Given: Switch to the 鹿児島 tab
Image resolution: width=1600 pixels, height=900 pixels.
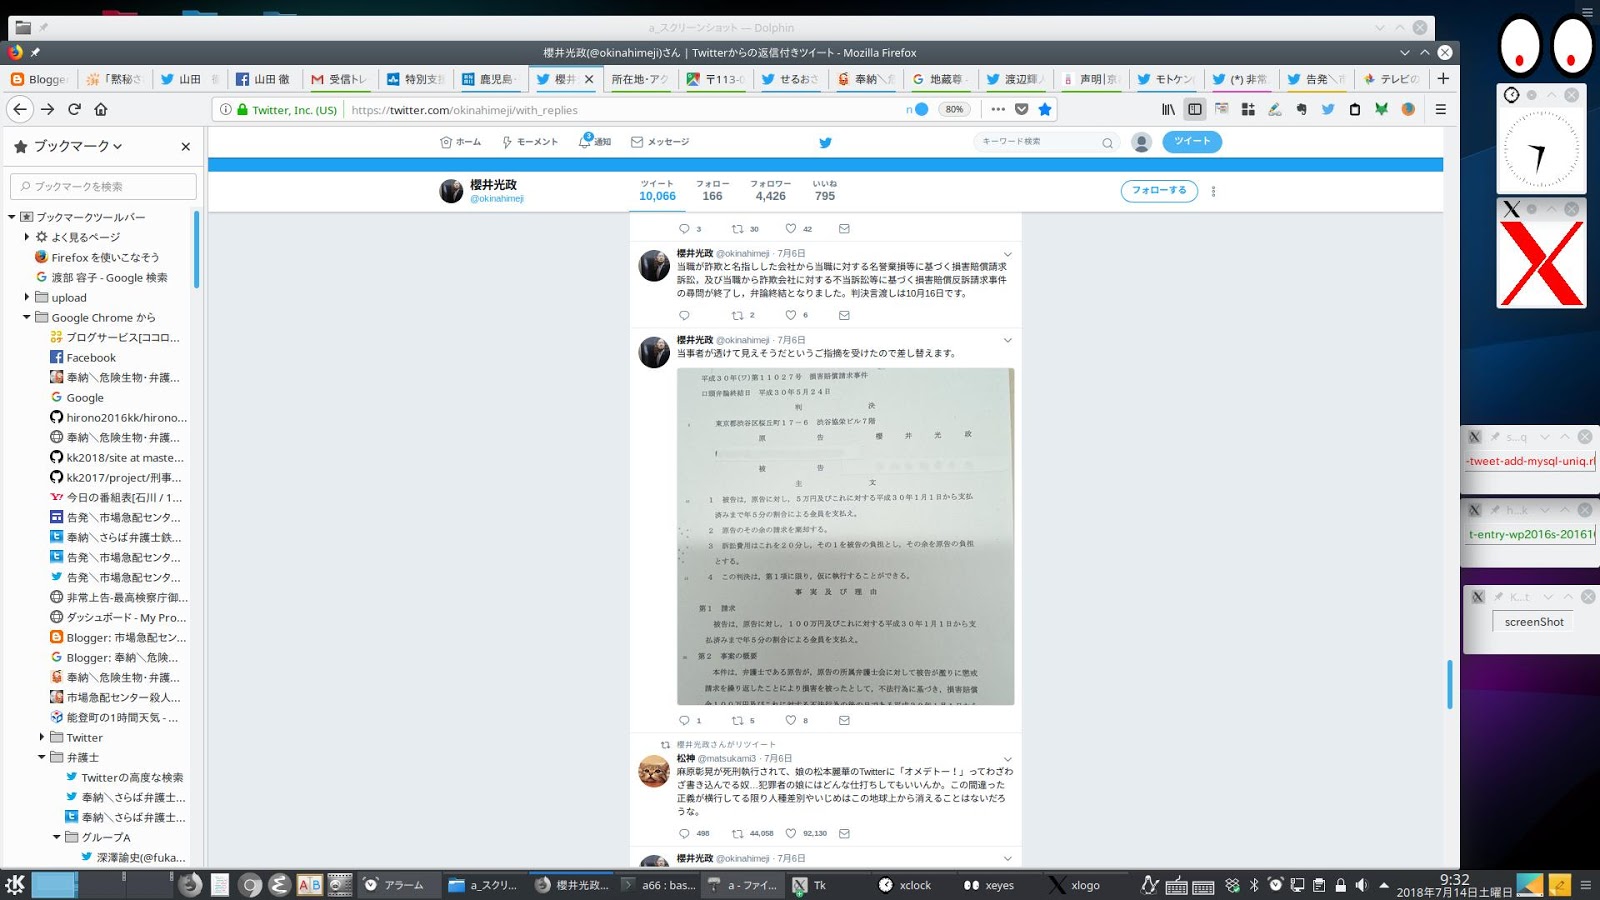Looking at the screenshot, I should pyautogui.click(x=491, y=79).
